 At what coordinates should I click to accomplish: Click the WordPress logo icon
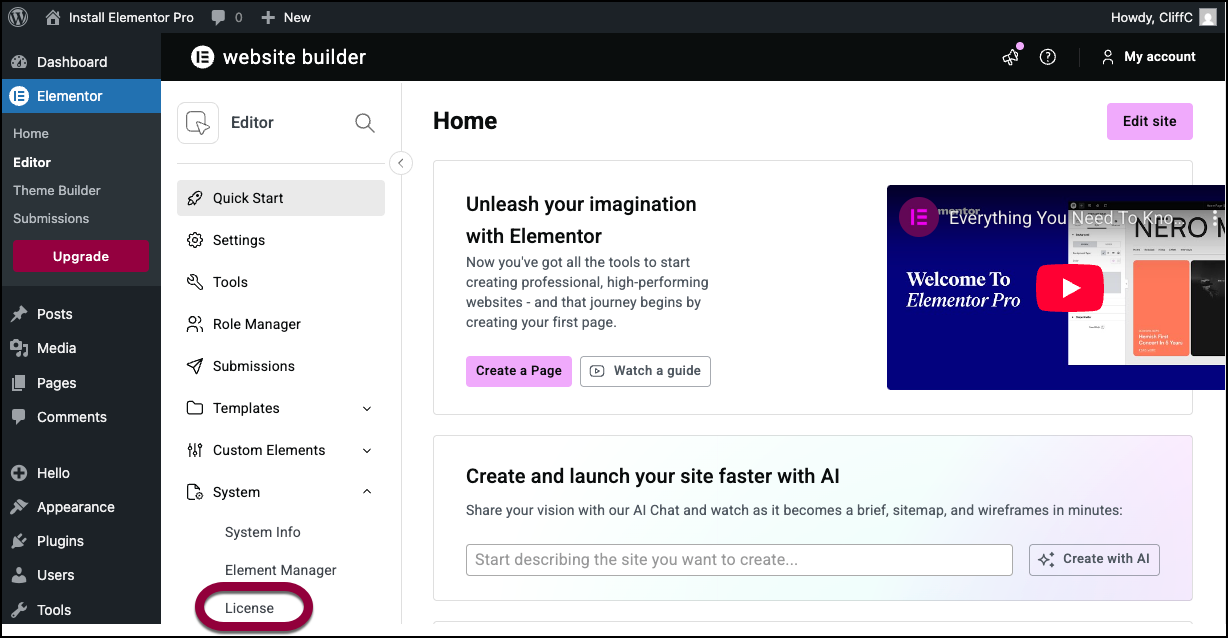pyautogui.click(x=18, y=17)
